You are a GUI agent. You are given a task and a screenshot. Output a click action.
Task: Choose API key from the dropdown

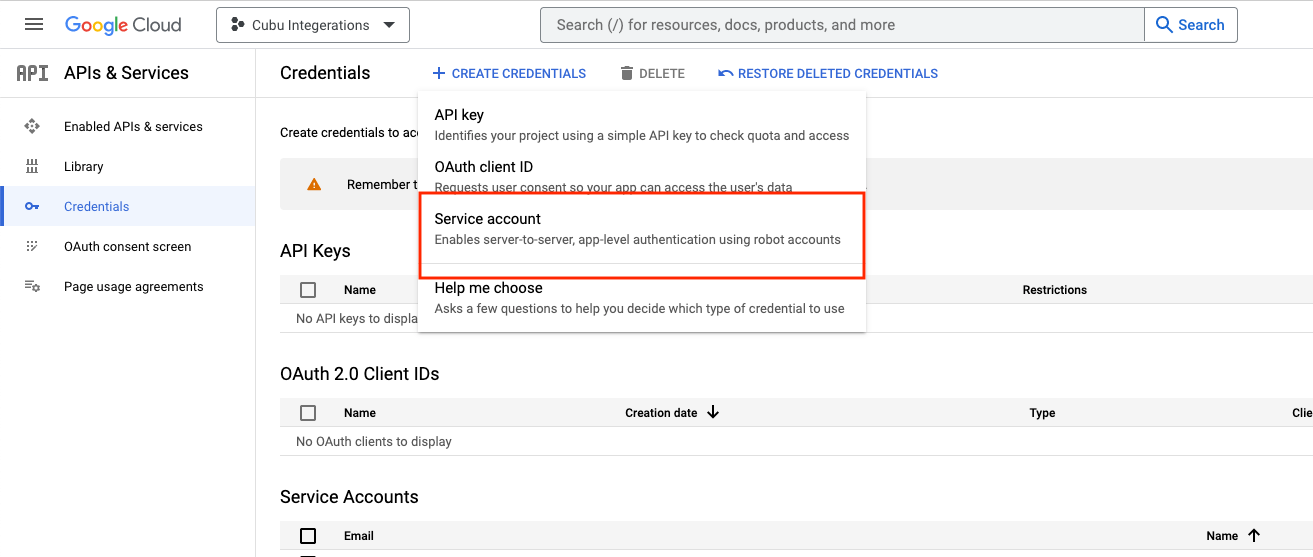coord(642,125)
